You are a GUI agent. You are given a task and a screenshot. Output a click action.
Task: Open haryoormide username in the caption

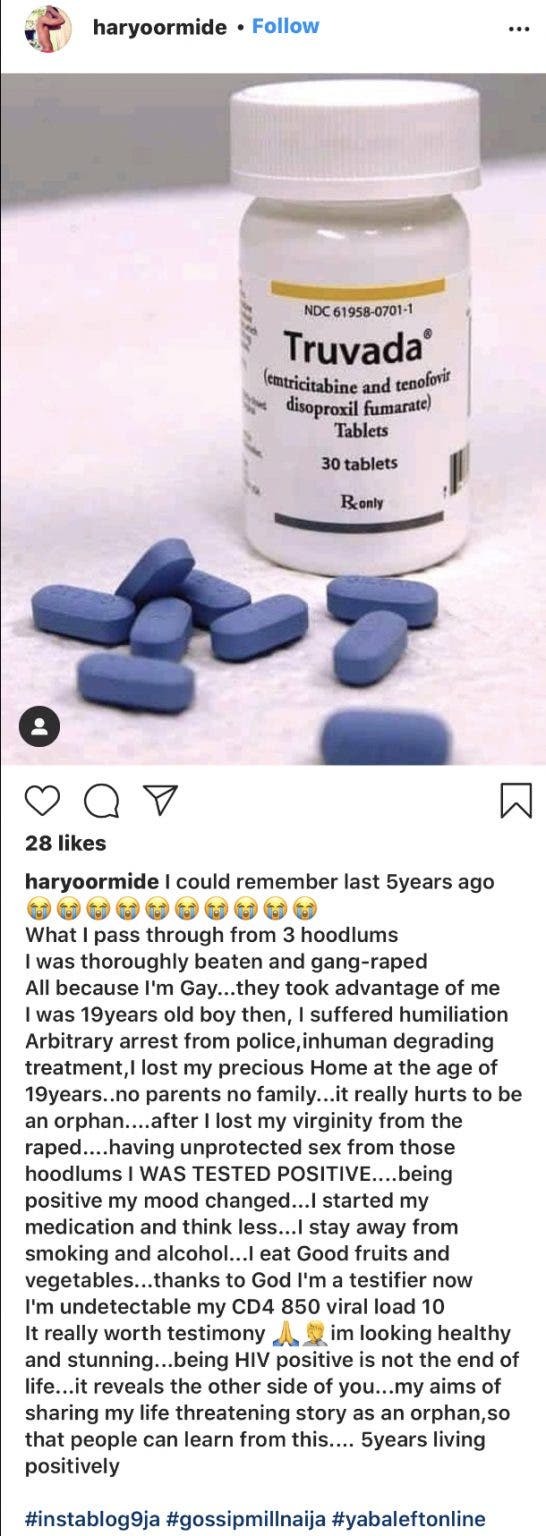point(92,882)
